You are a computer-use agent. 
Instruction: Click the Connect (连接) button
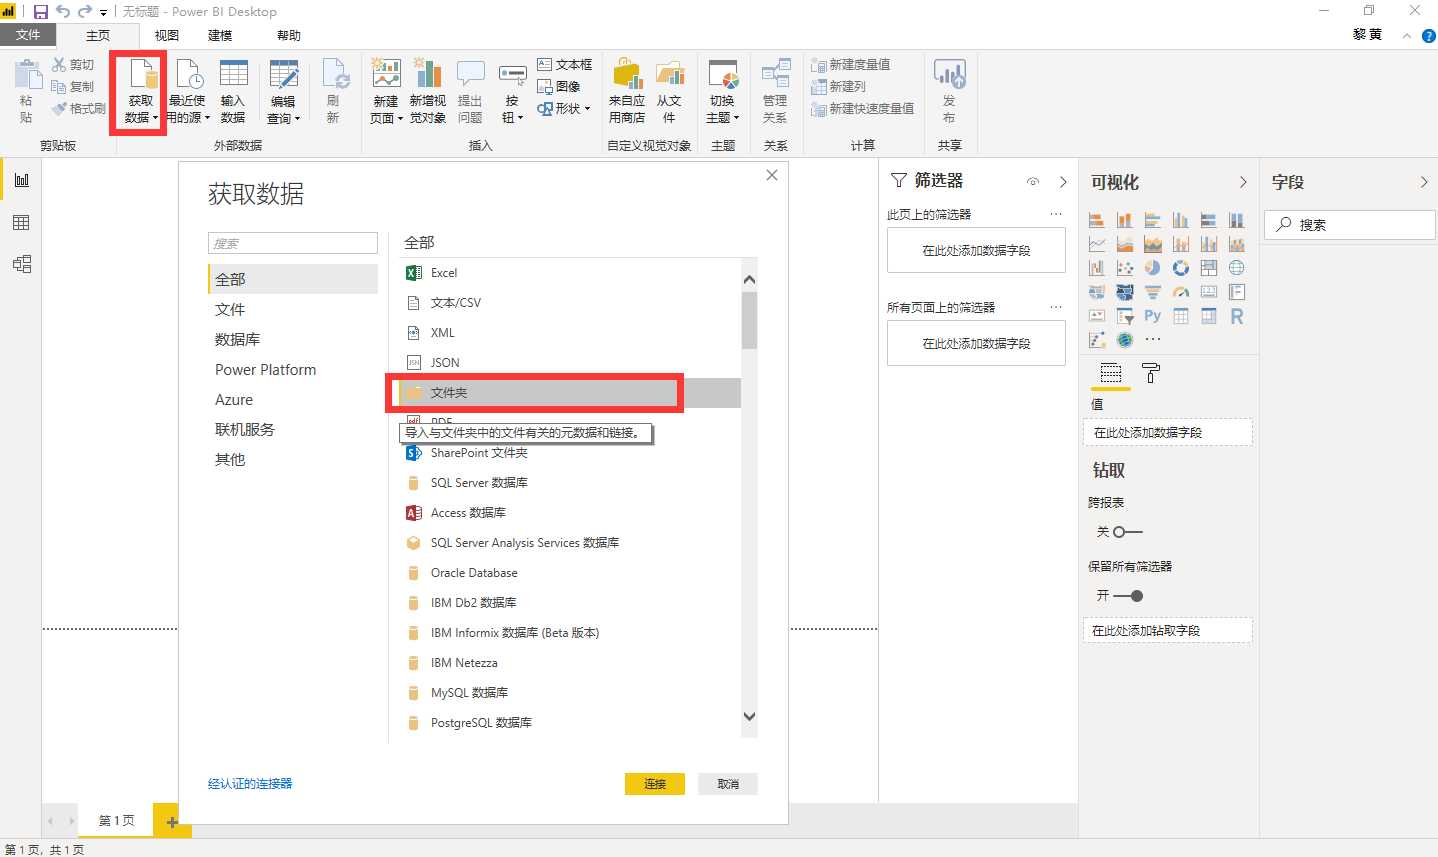pyautogui.click(x=655, y=784)
